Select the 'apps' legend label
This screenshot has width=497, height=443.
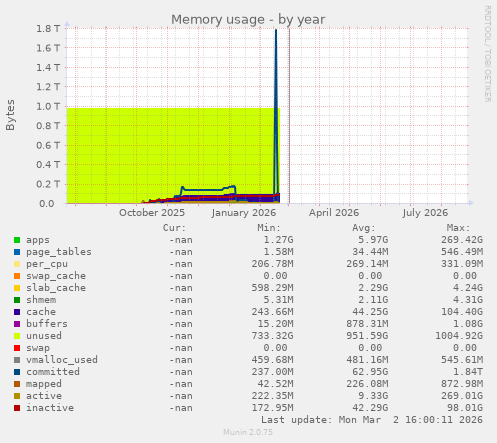[x=38, y=240]
